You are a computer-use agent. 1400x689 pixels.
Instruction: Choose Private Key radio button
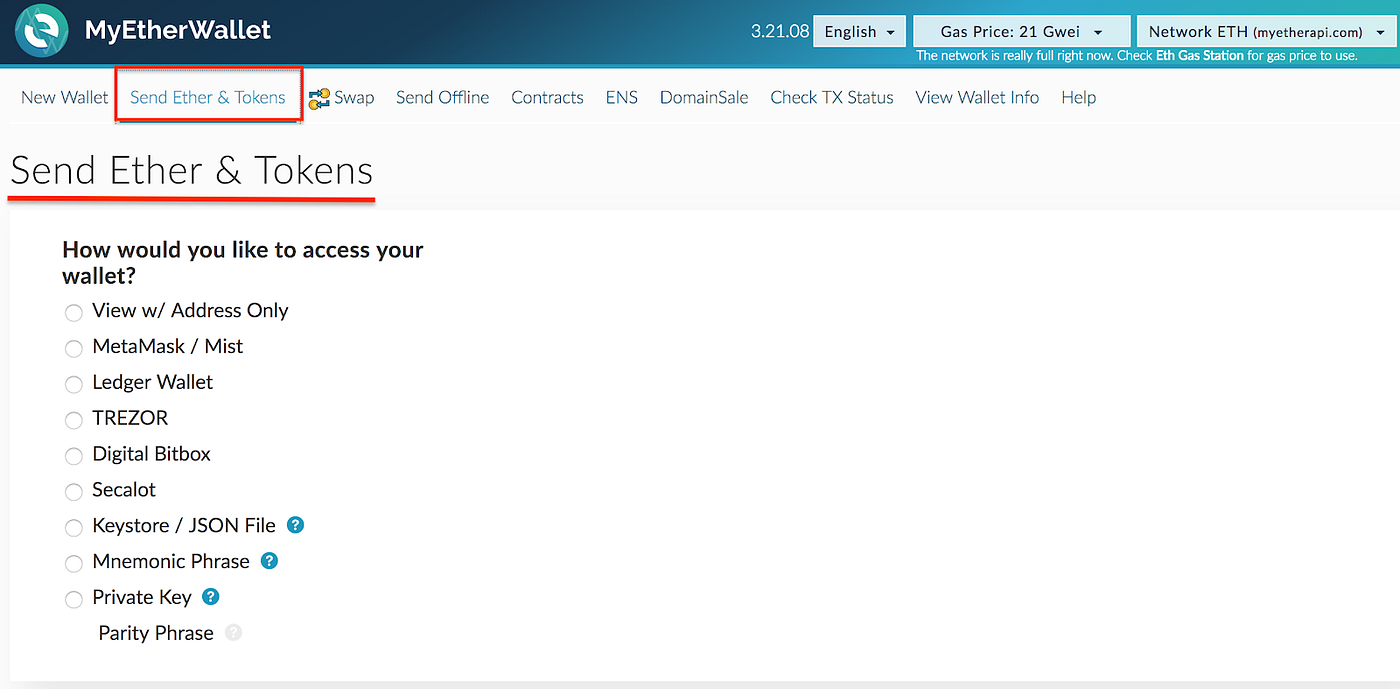pyautogui.click(x=73, y=600)
